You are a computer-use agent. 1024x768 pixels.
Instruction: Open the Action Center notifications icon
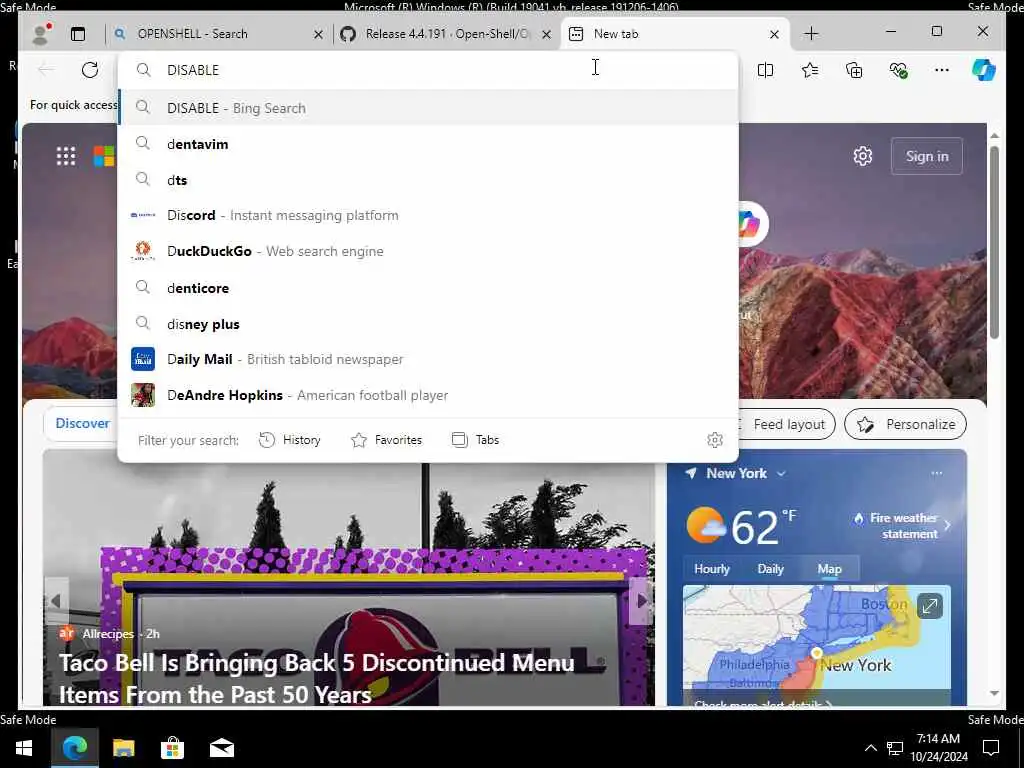click(991, 748)
